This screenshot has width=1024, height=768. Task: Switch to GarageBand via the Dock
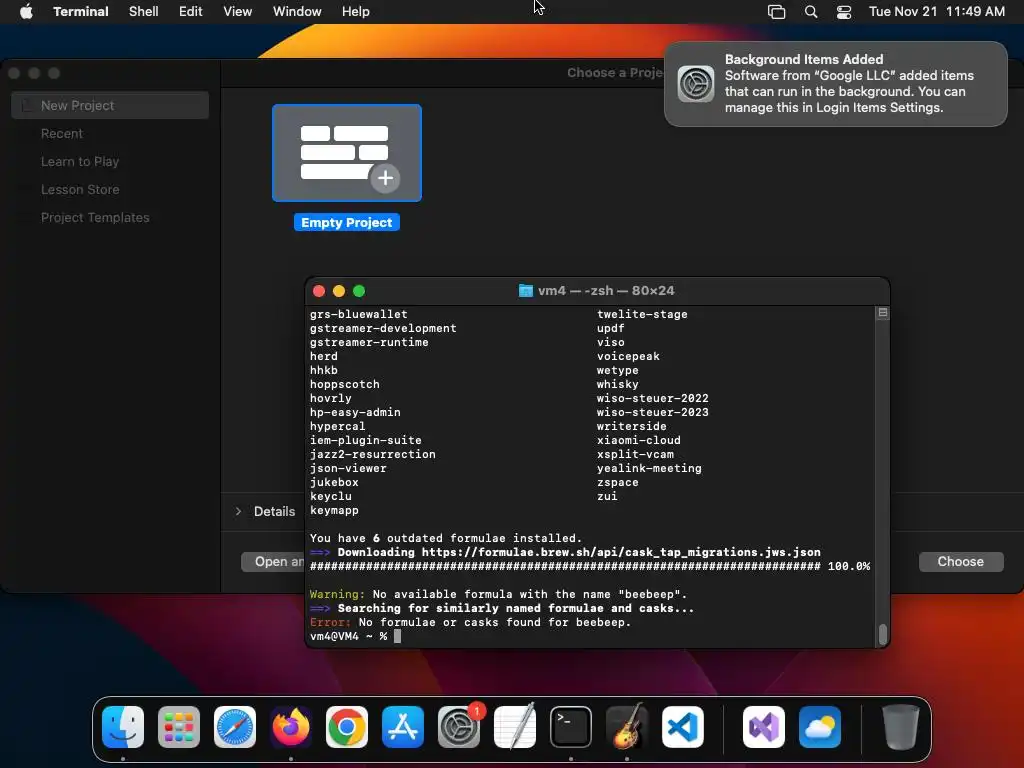tap(627, 727)
